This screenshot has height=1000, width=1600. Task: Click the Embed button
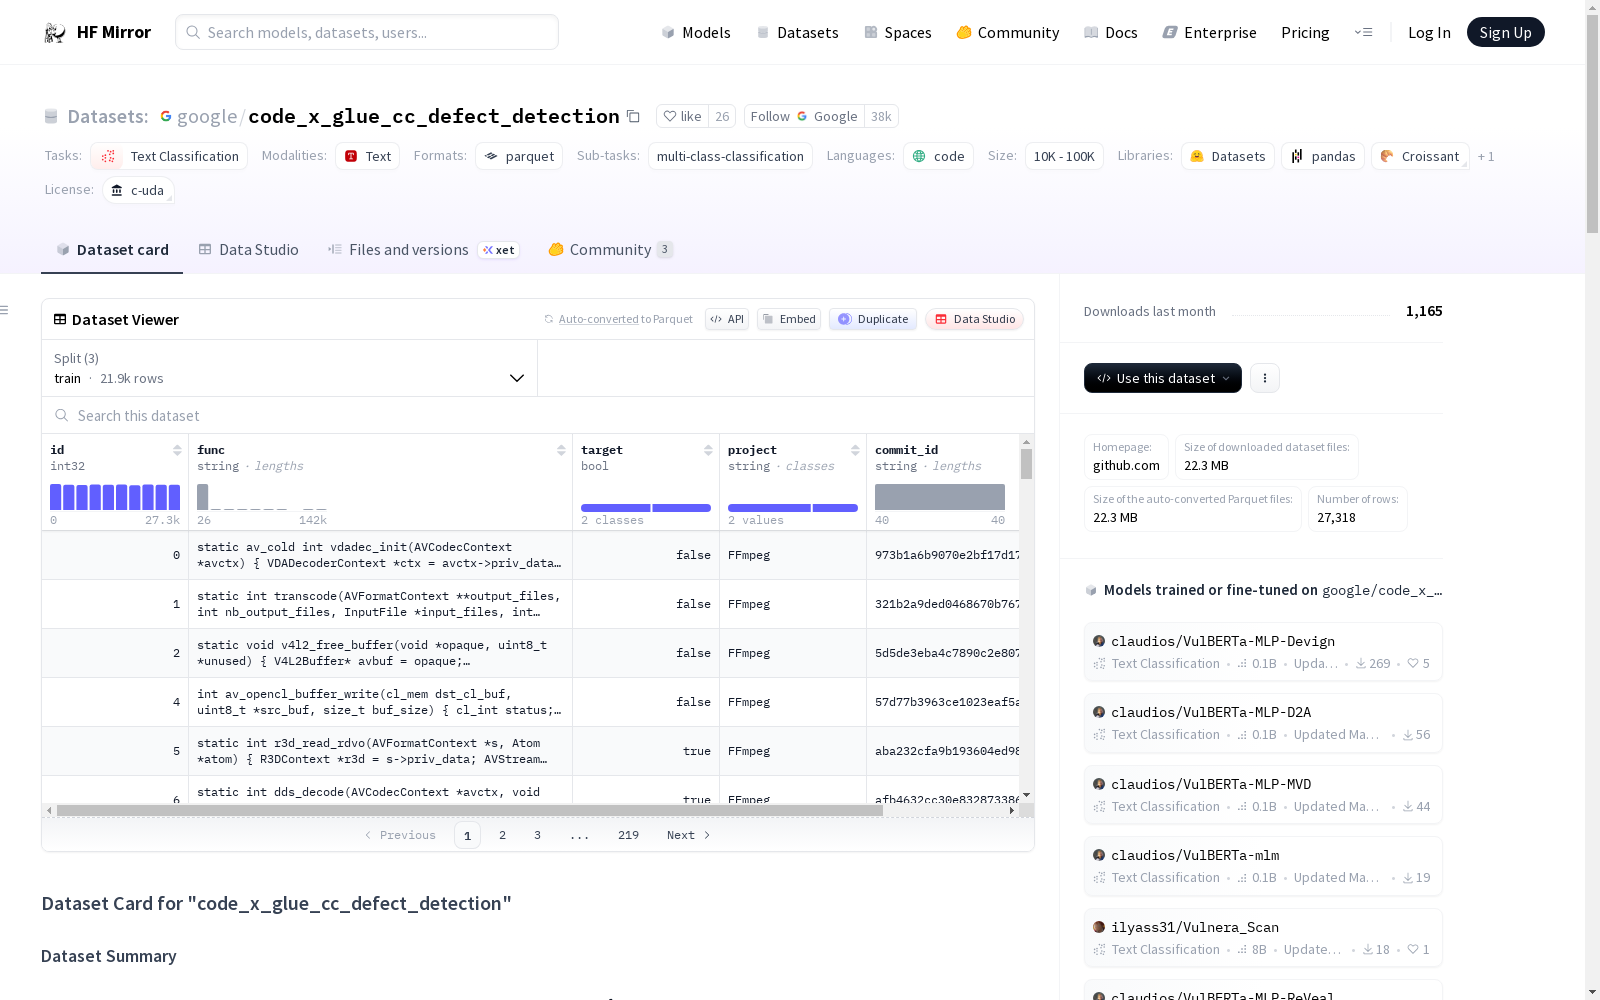coord(789,319)
